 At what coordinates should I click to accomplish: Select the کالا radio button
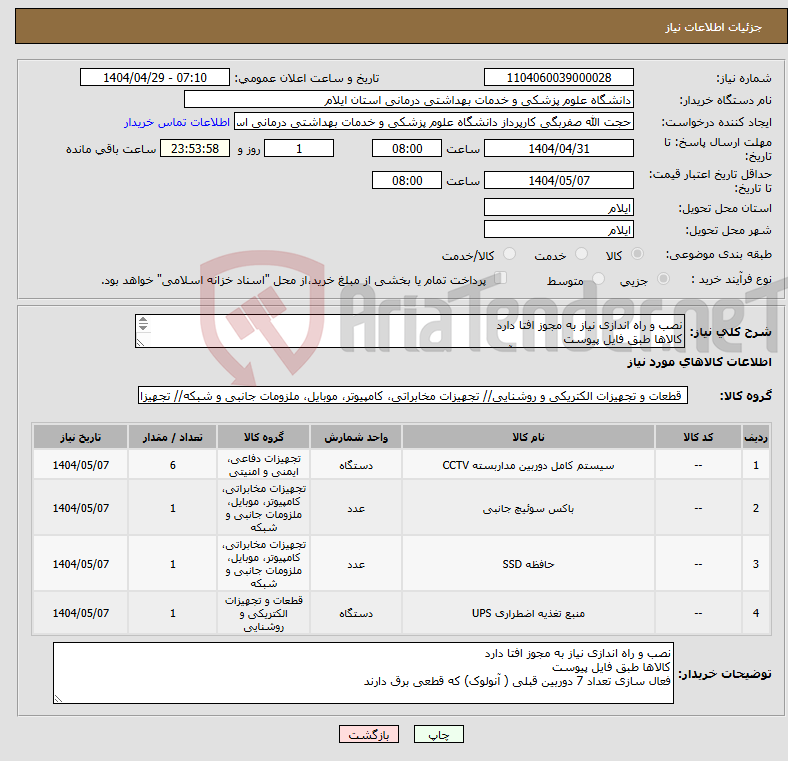click(x=637, y=254)
